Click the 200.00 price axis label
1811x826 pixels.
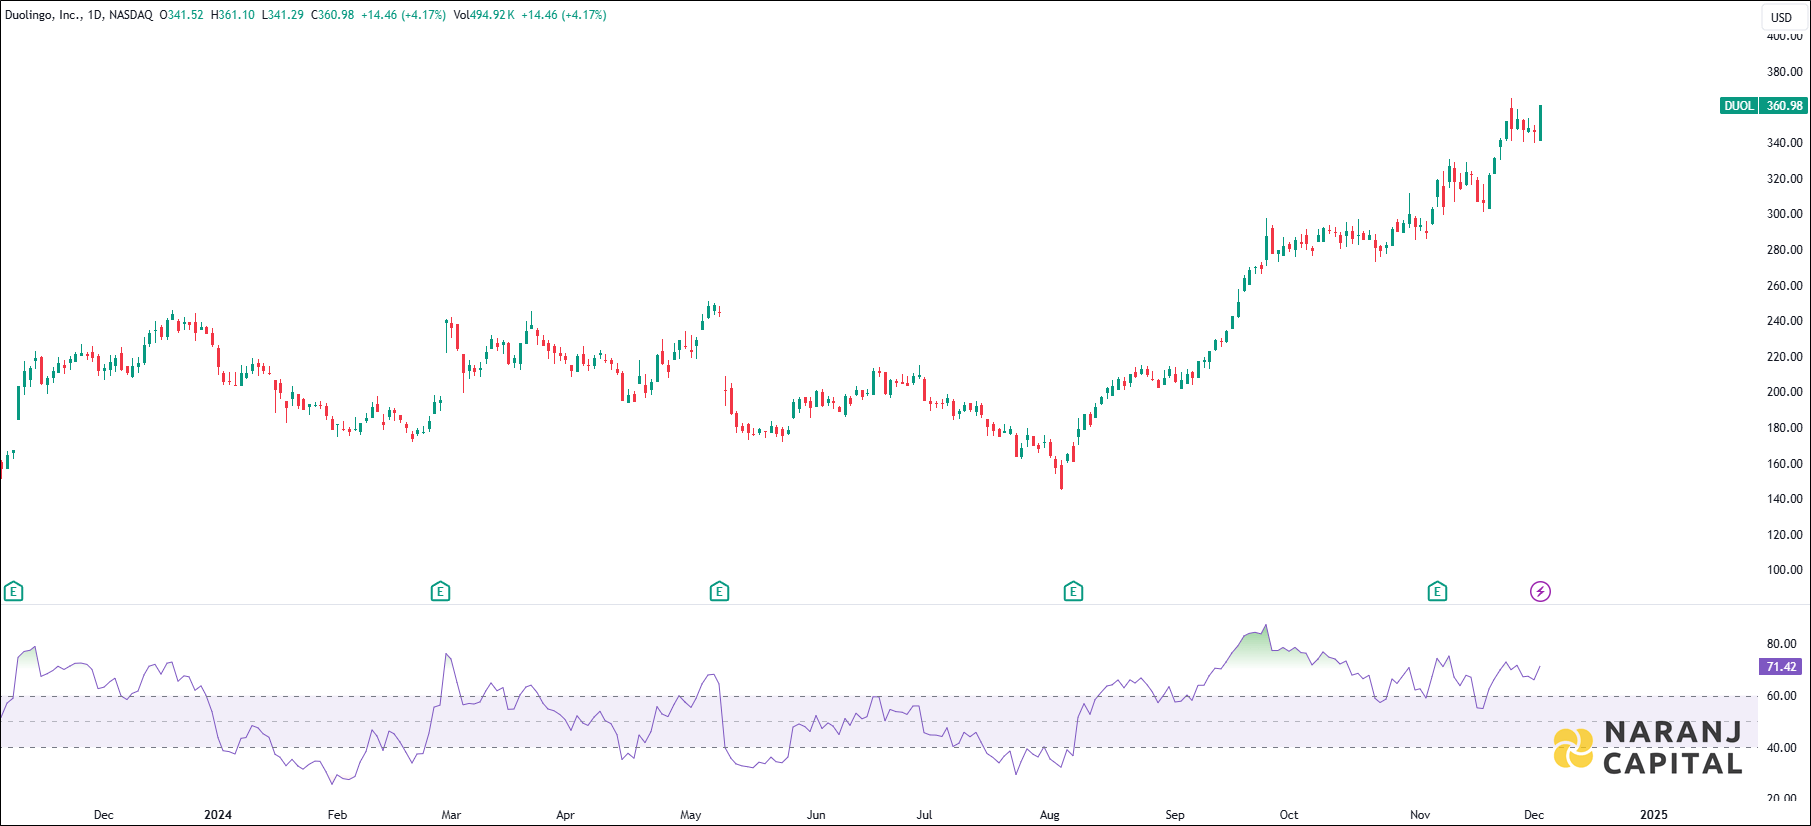[x=1785, y=392]
